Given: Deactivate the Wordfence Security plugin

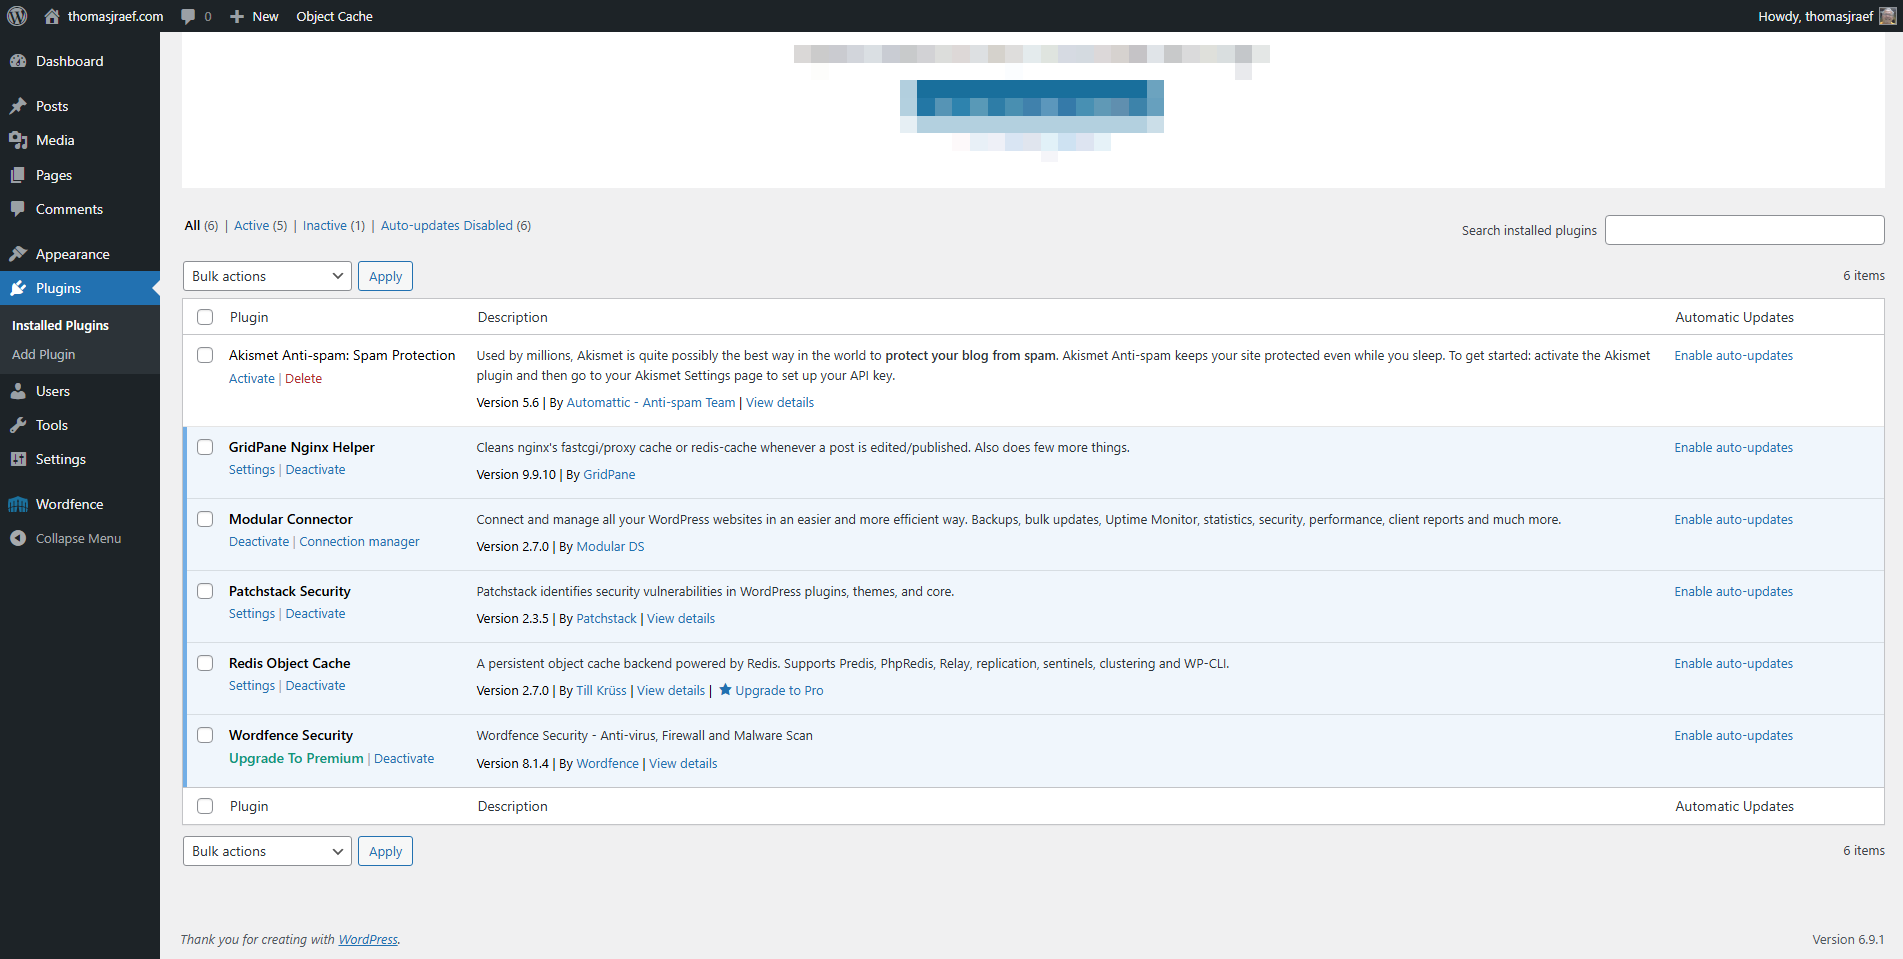Looking at the screenshot, I should coord(404,759).
